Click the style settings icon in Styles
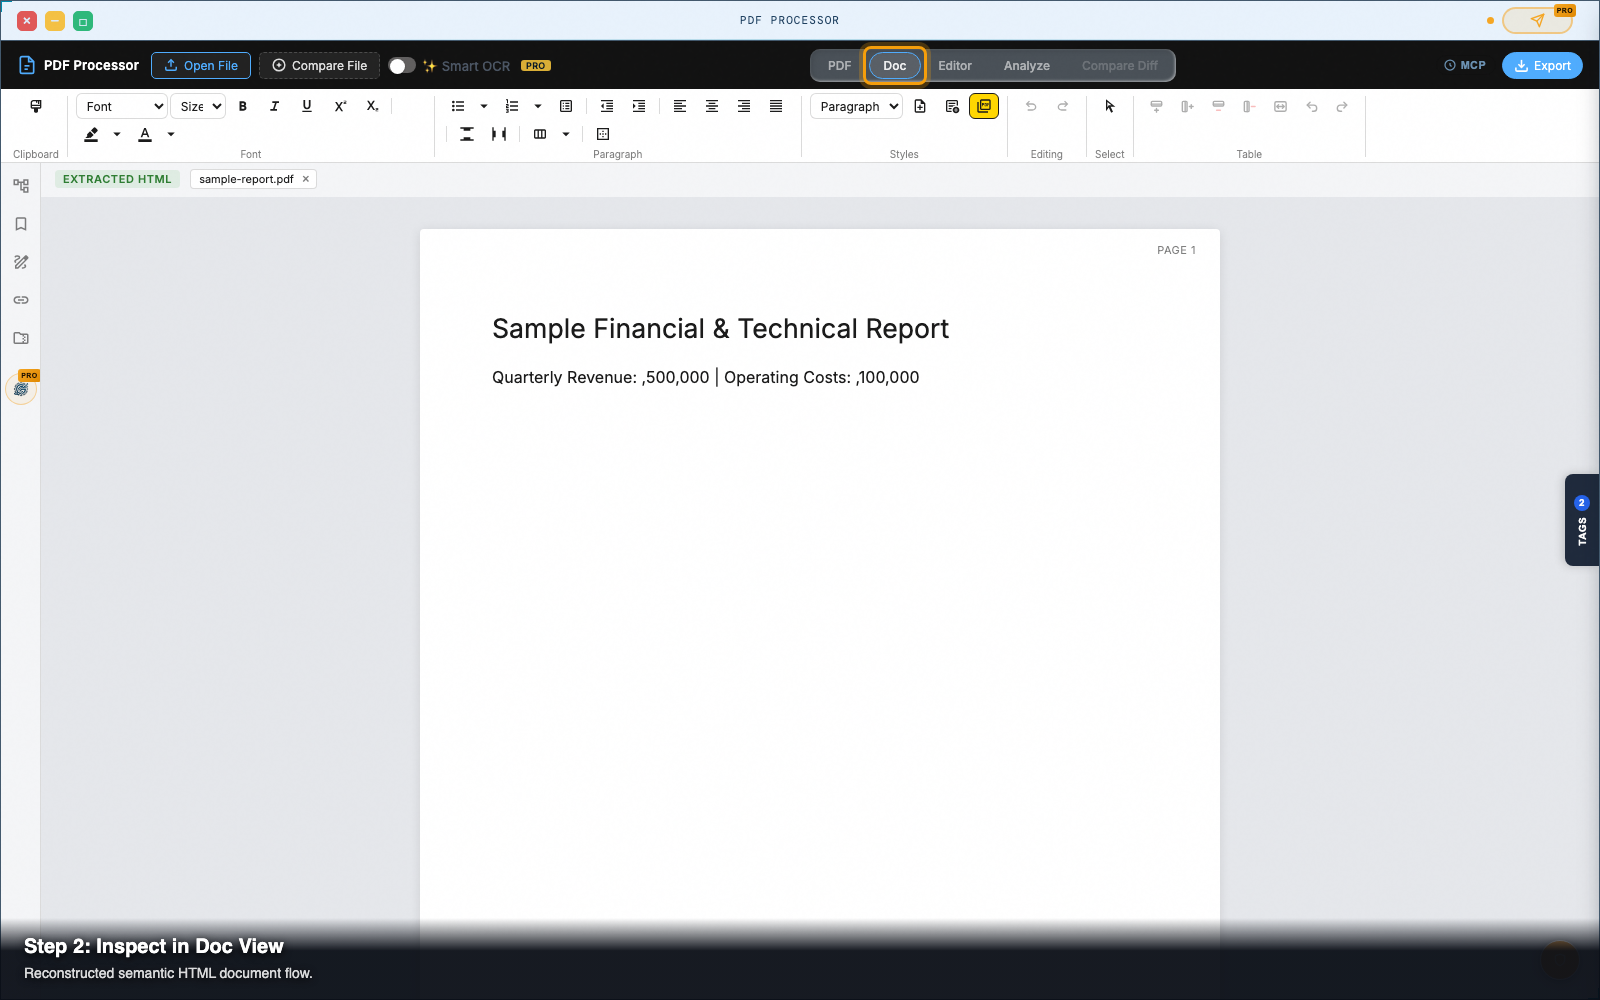Screen dimensions: 1600x1000 (x=952, y=106)
